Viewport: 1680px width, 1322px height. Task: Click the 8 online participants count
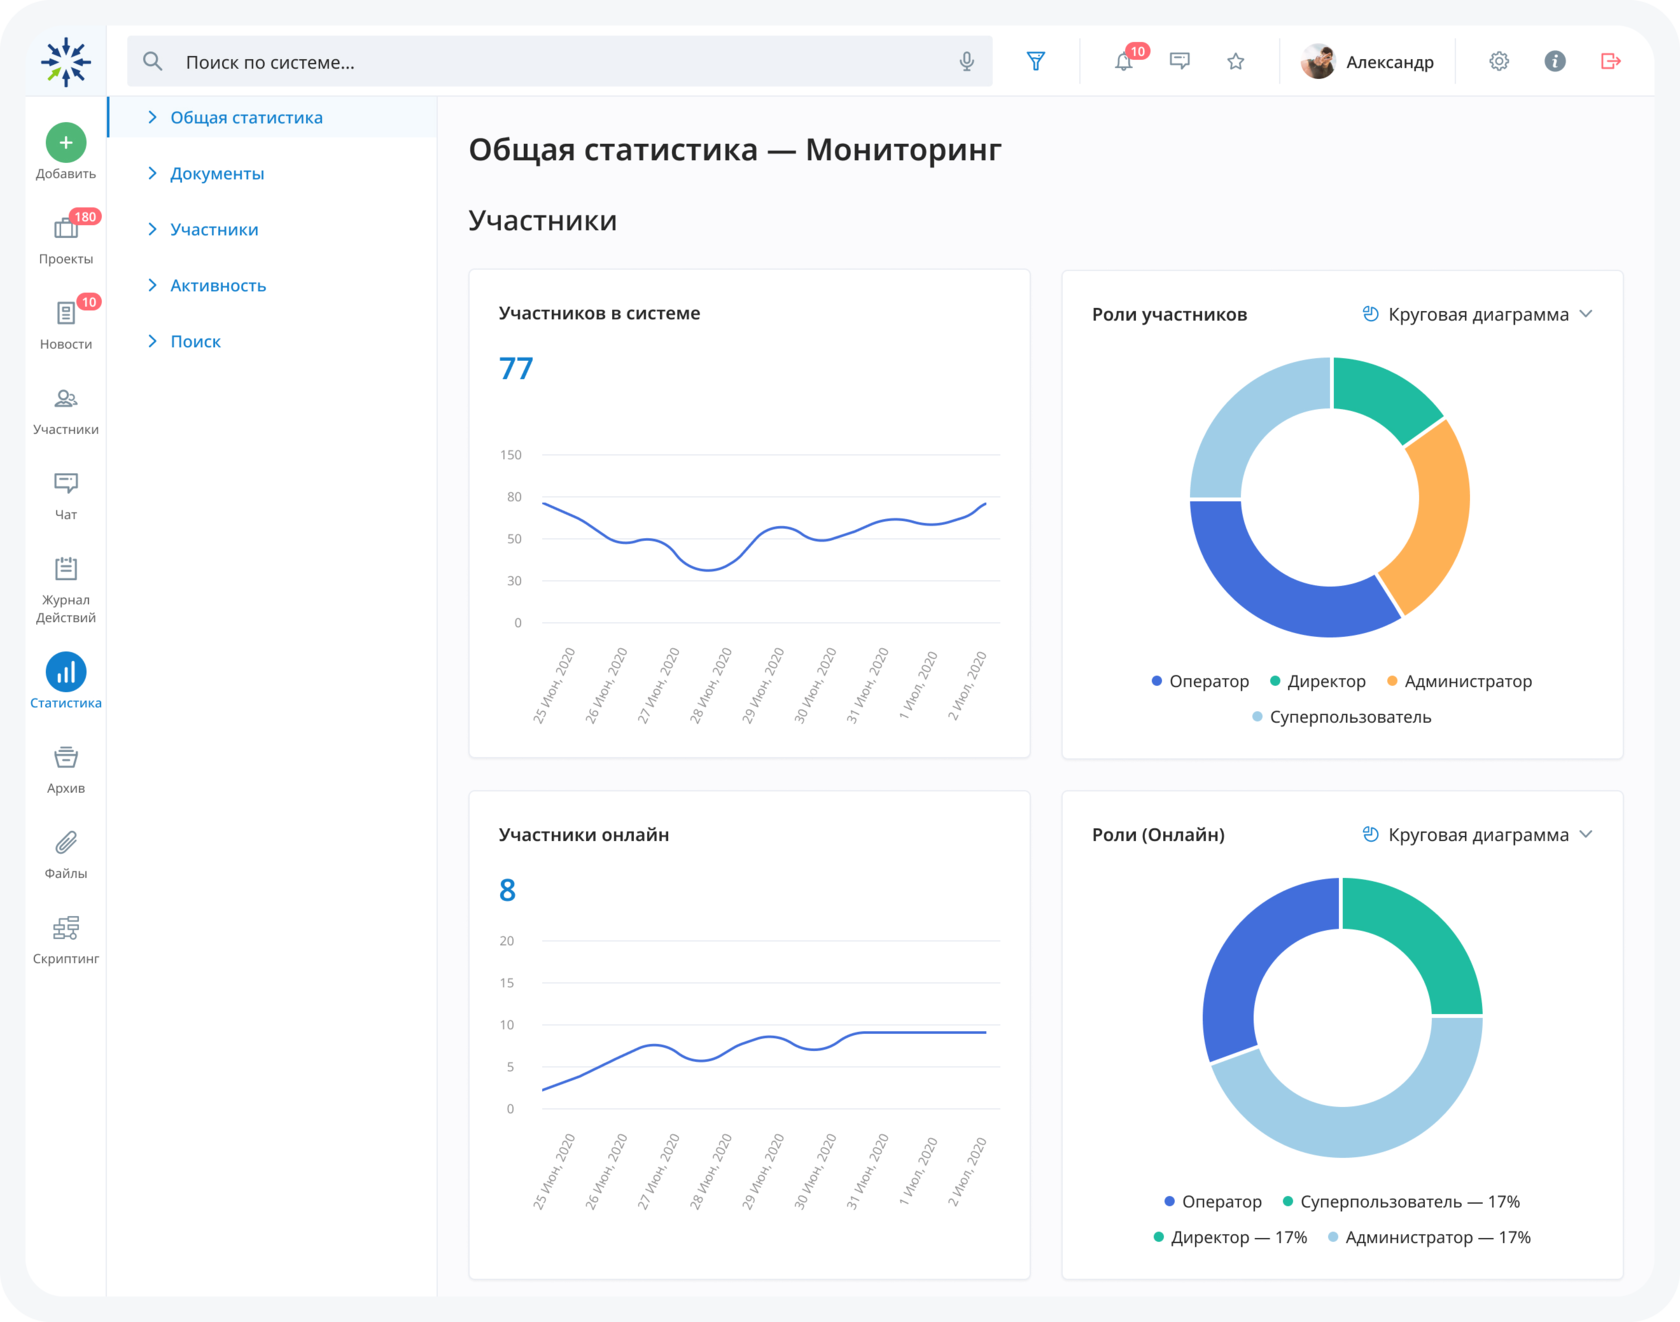click(x=507, y=889)
